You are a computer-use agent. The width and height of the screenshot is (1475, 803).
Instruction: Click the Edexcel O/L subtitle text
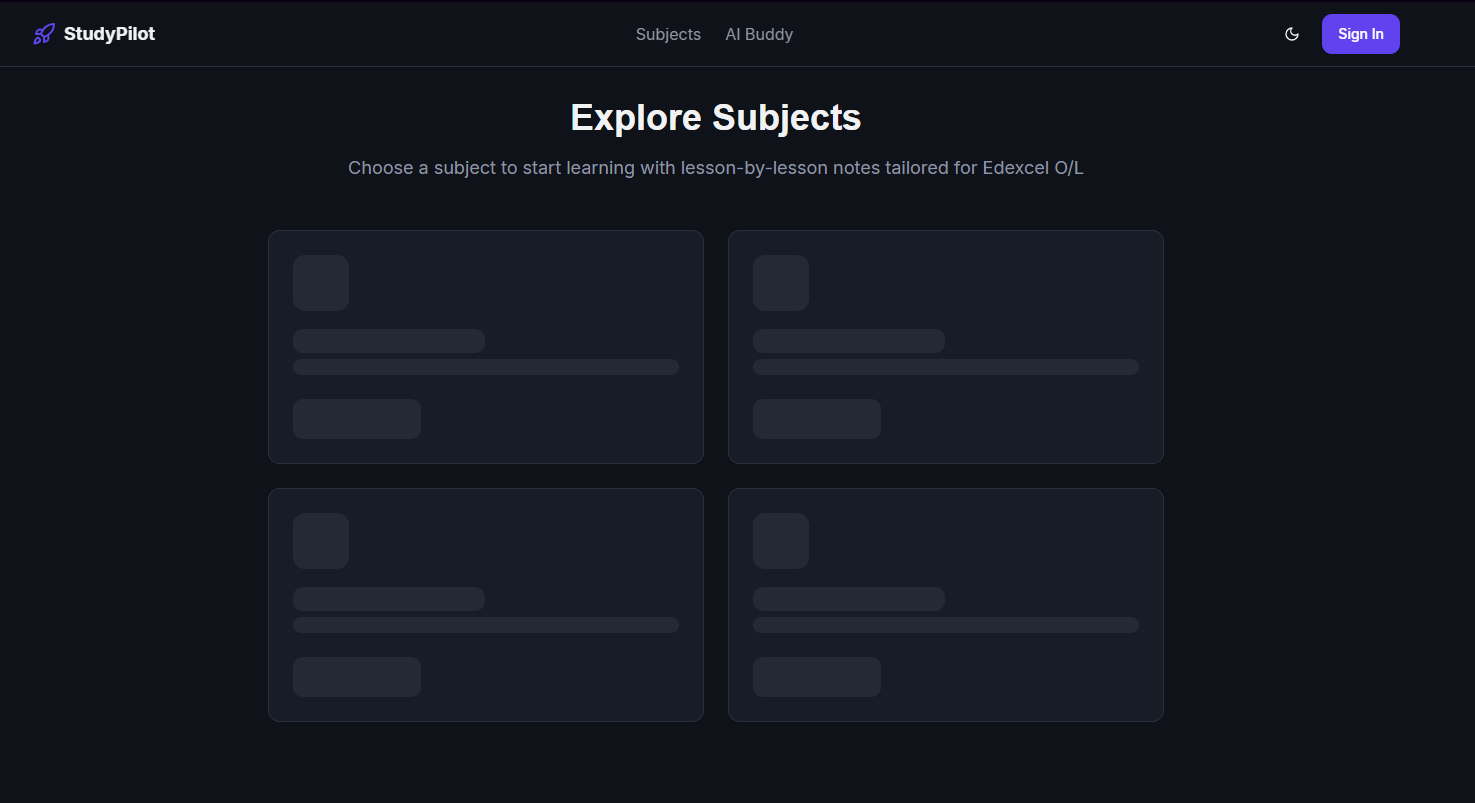pyautogui.click(x=716, y=168)
